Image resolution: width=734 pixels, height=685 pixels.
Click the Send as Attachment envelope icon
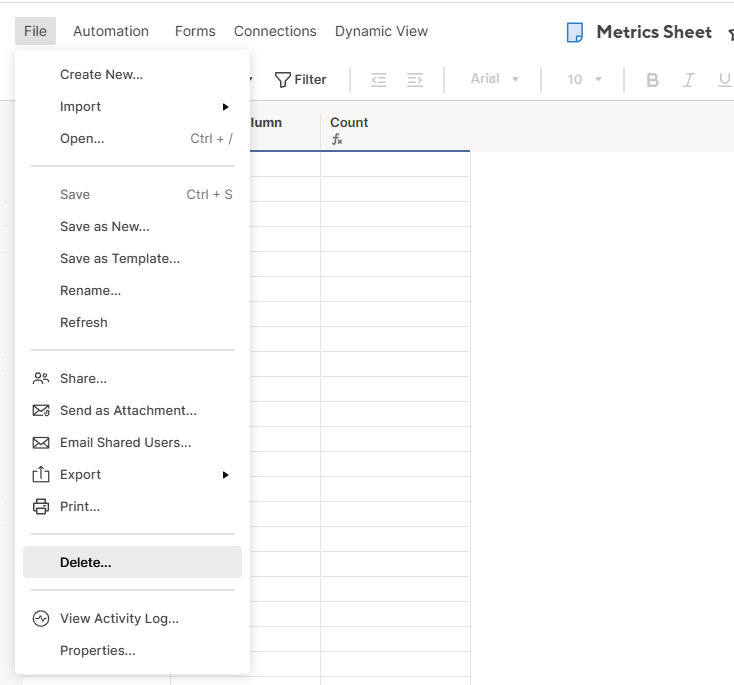41,410
